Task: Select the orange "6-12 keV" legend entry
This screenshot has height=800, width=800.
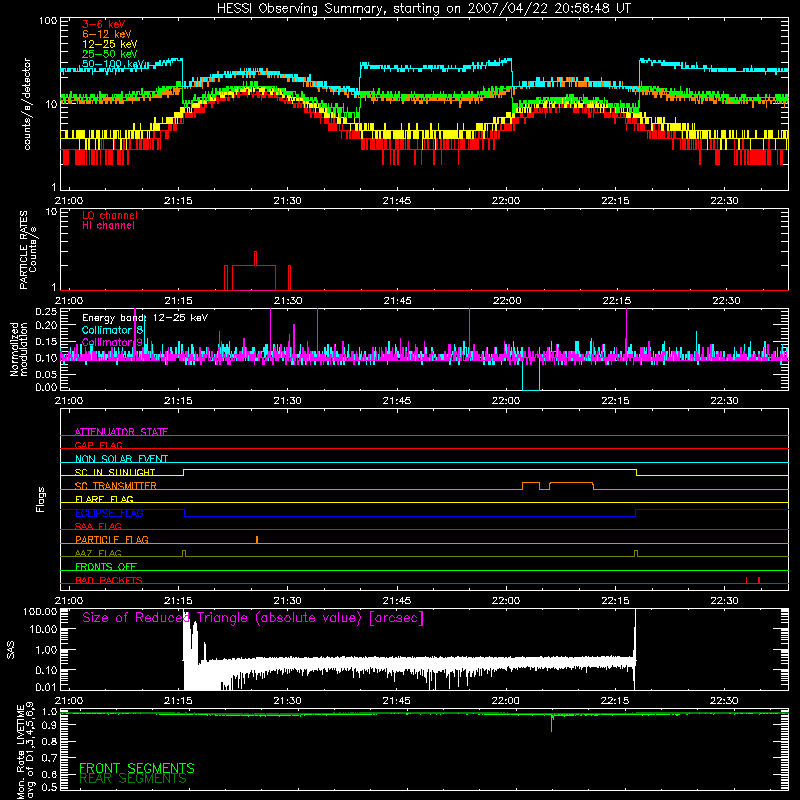Action: point(107,34)
